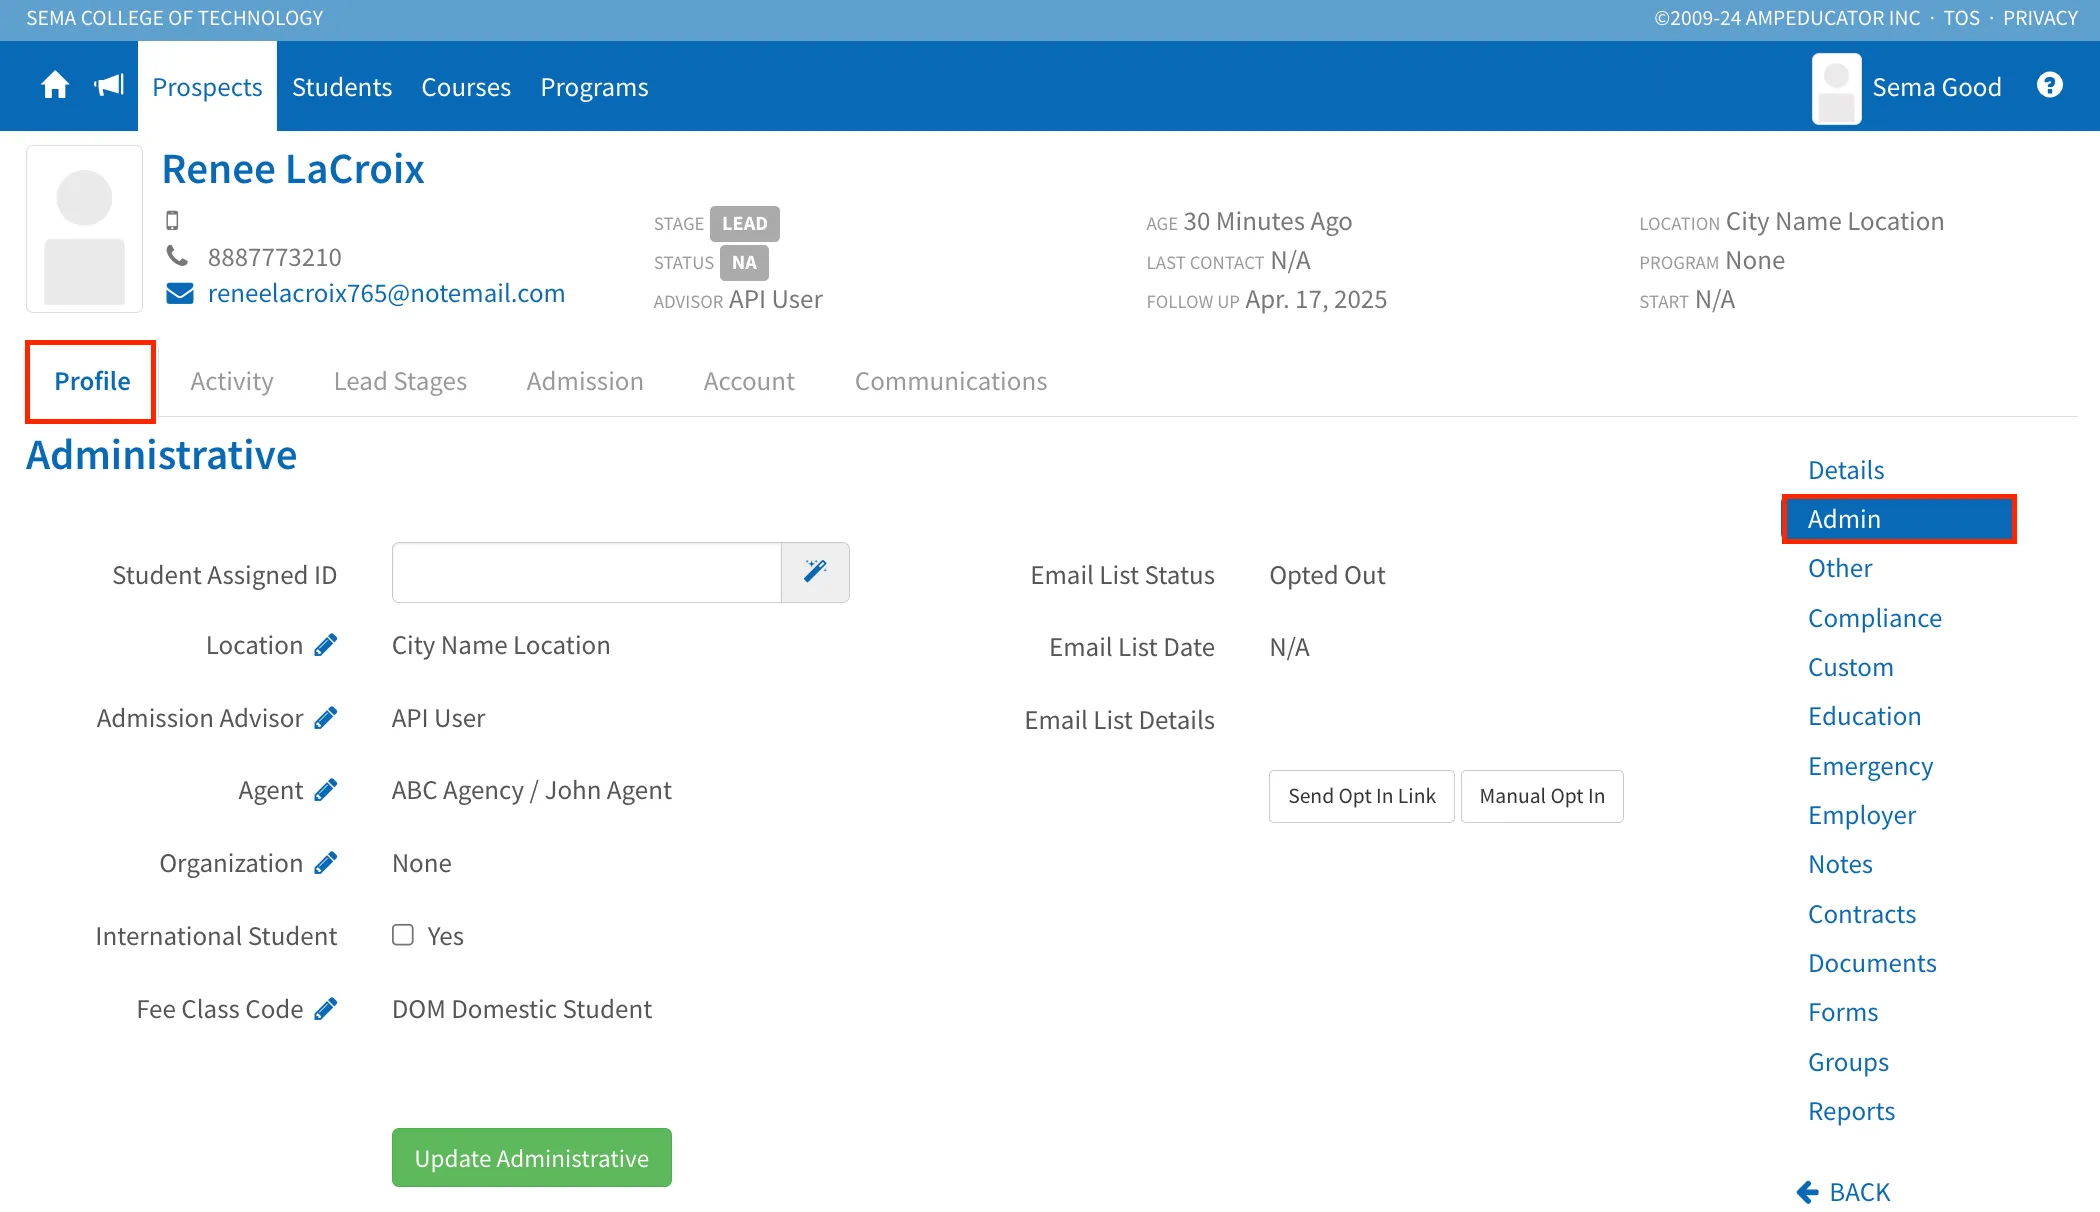
Task: Open the Students menu
Action: (342, 87)
